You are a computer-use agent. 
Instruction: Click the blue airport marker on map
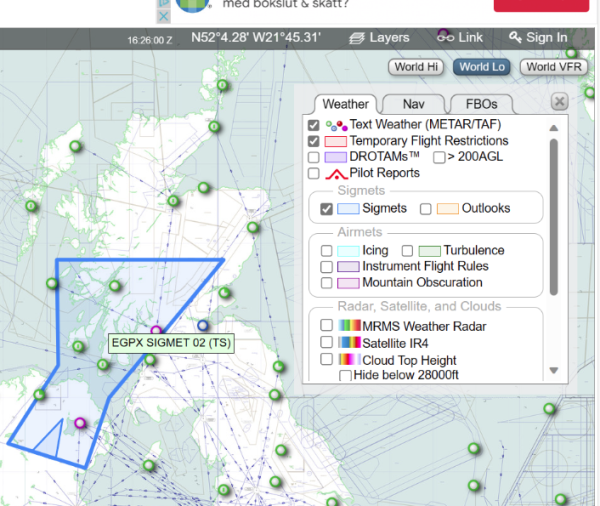point(204,326)
